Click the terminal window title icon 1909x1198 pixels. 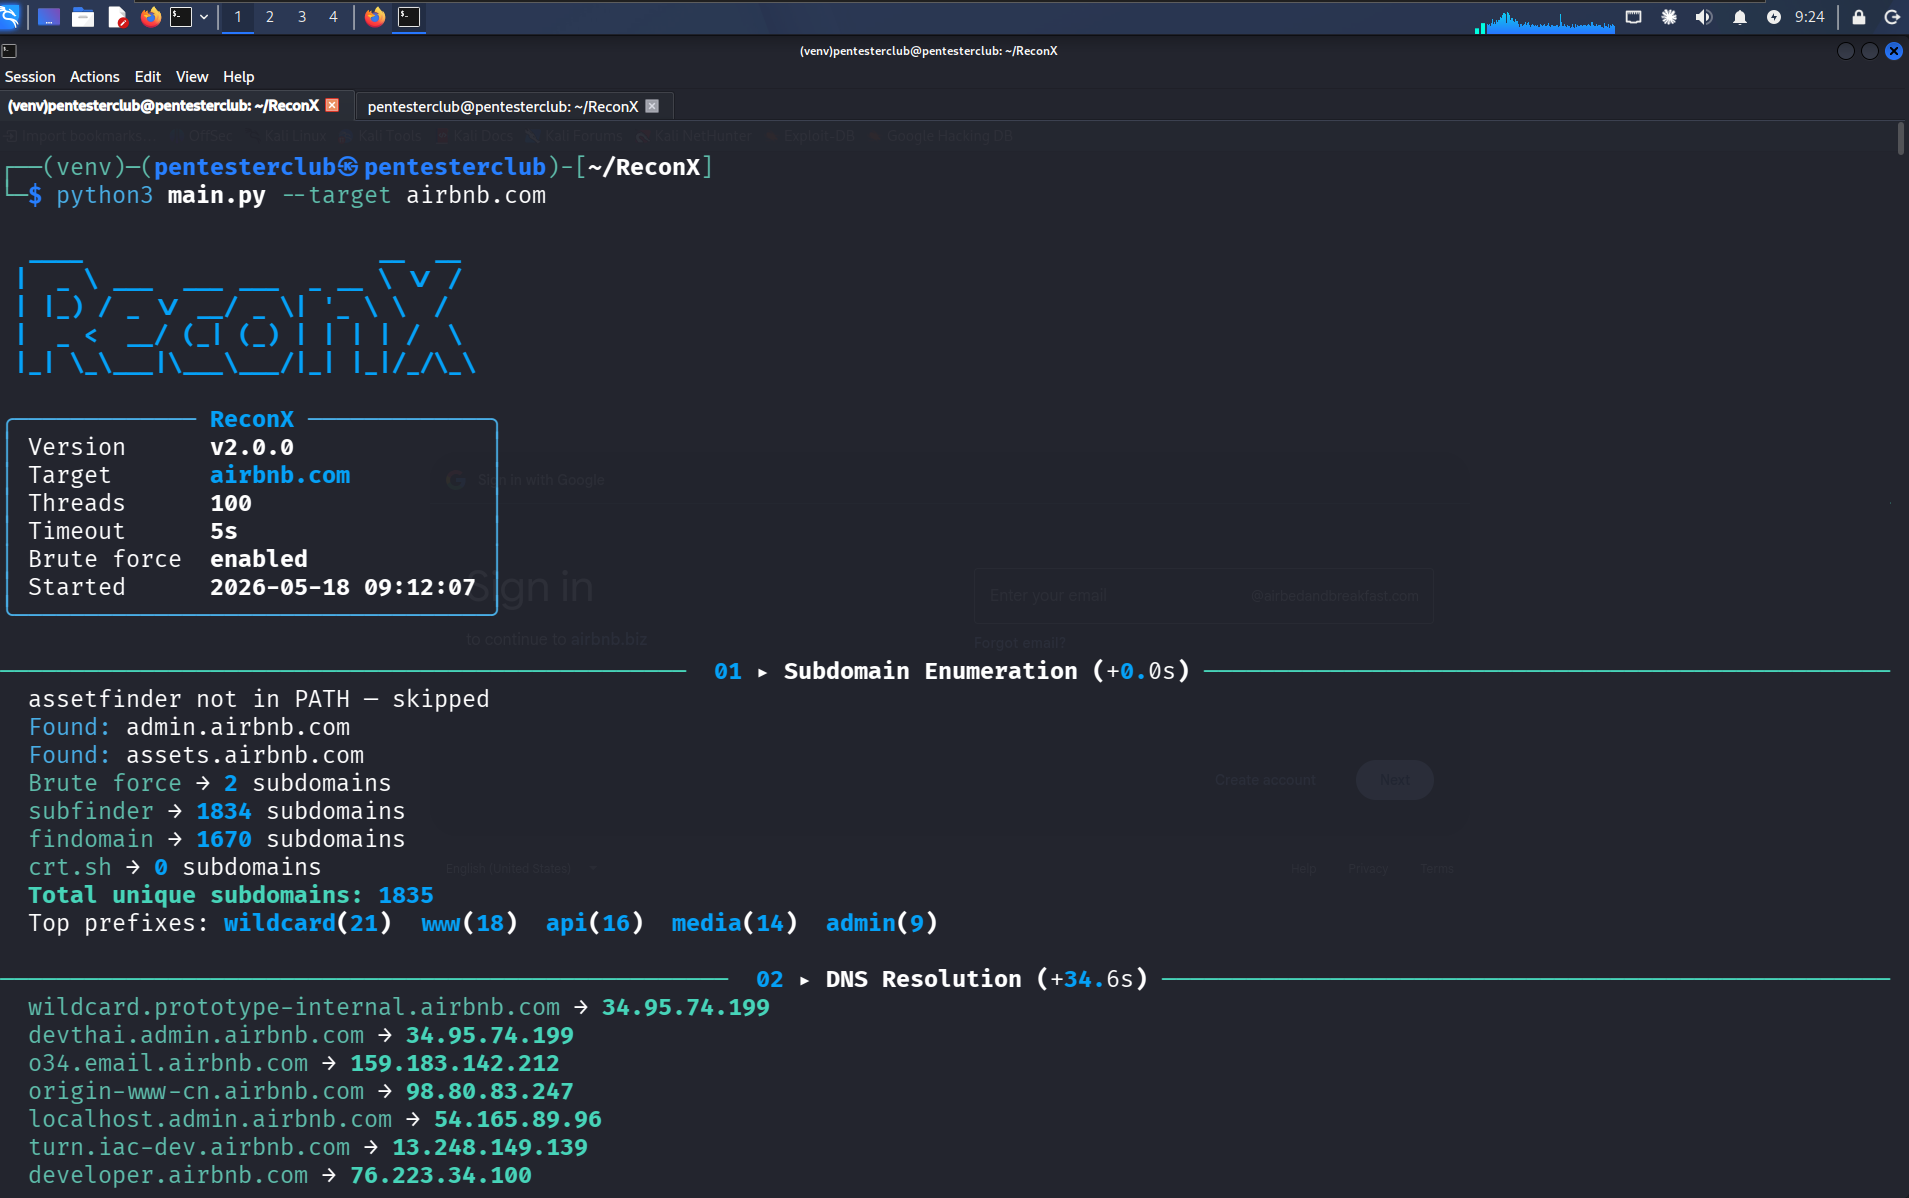click(9, 51)
